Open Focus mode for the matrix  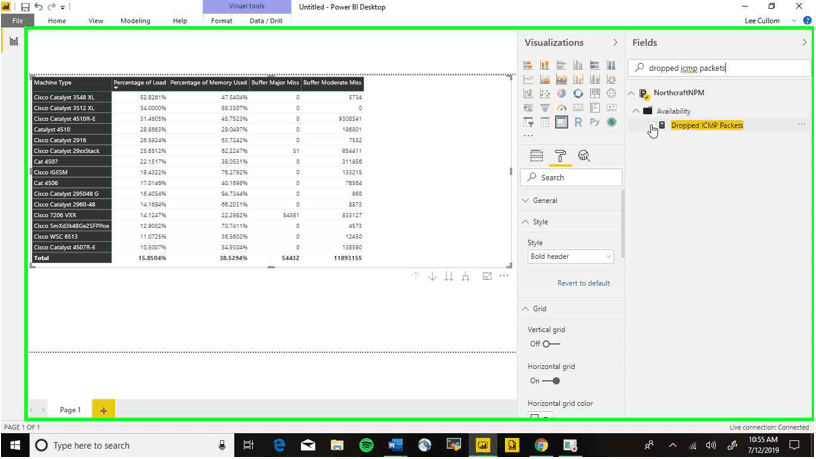tap(487, 276)
